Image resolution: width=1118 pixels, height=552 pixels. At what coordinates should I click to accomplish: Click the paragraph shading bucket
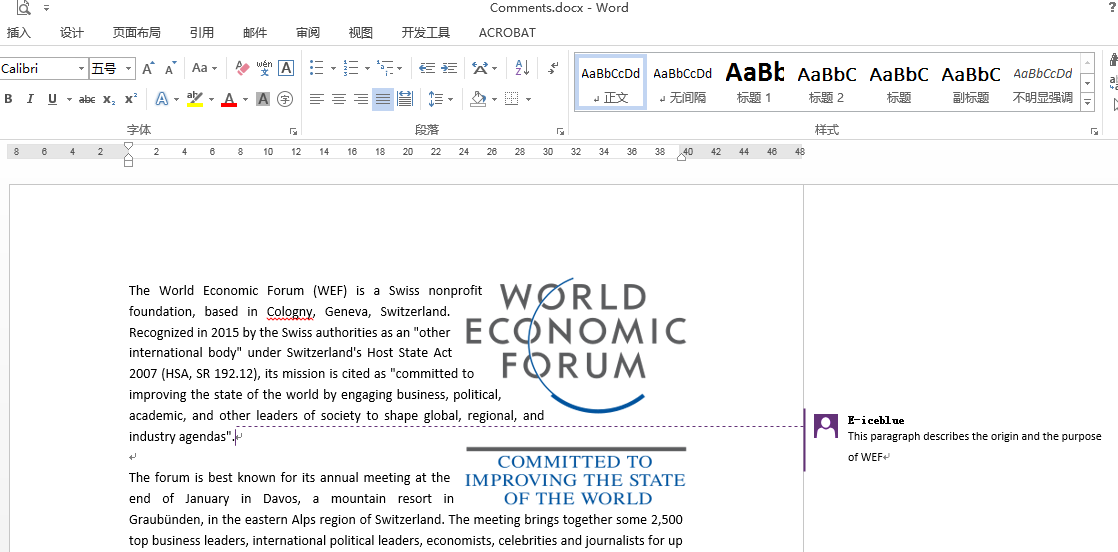(479, 99)
